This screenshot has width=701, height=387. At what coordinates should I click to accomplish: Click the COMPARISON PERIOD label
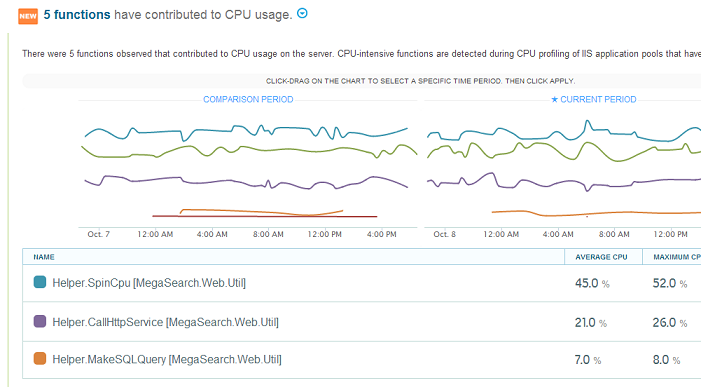248,99
